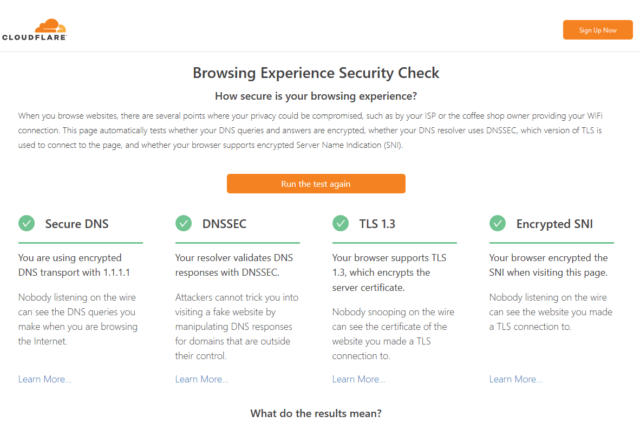Image resolution: width=640 pixels, height=429 pixels.
Task: Click the DNSSEC green checkmark icon
Action: pos(183,223)
